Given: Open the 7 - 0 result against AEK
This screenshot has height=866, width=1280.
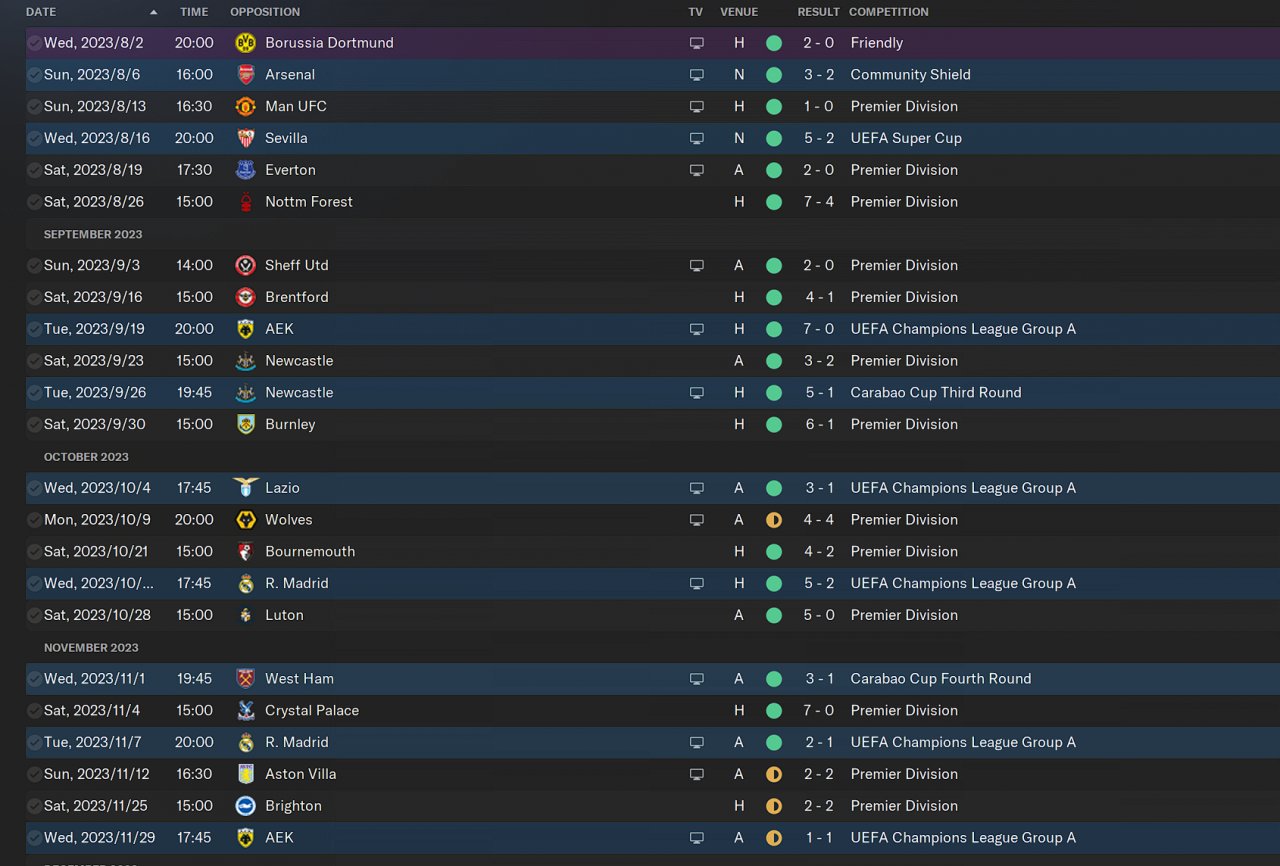Looking at the screenshot, I should (820, 329).
